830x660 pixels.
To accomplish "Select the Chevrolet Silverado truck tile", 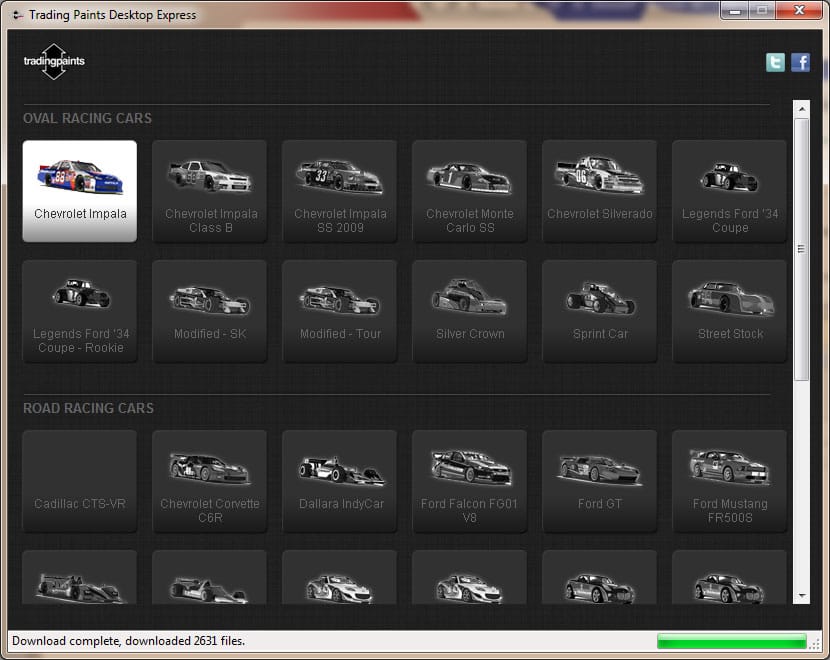I will pyautogui.click(x=600, y=191).
